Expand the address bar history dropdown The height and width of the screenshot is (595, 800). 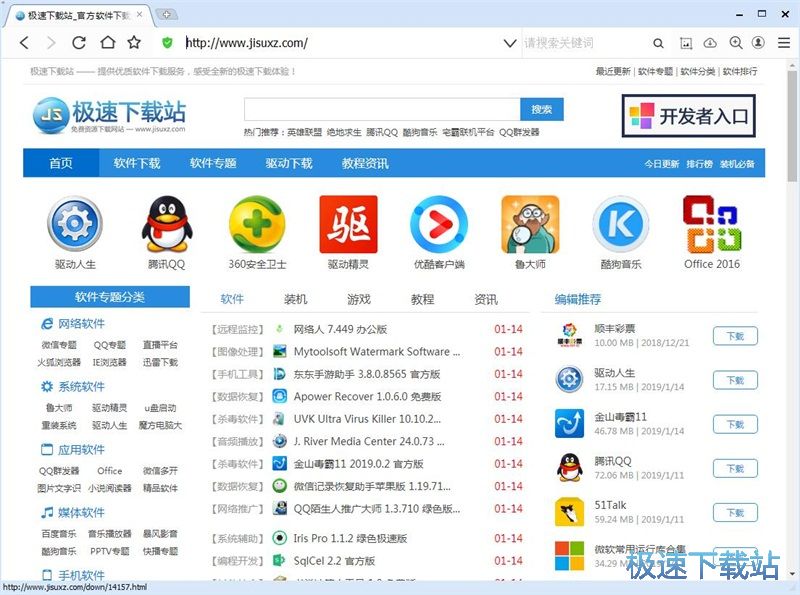[x=510, y=43]
